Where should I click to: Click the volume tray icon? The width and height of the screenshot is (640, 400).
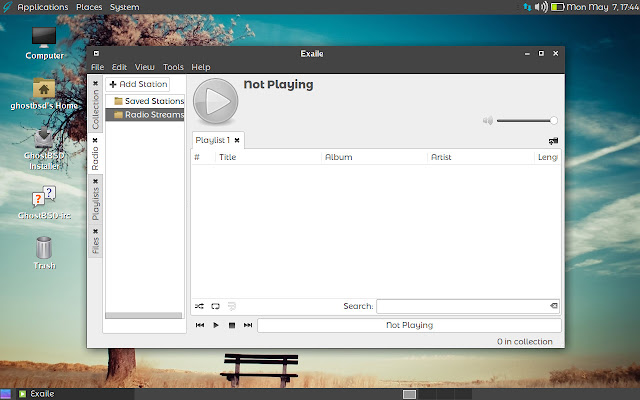541,7
